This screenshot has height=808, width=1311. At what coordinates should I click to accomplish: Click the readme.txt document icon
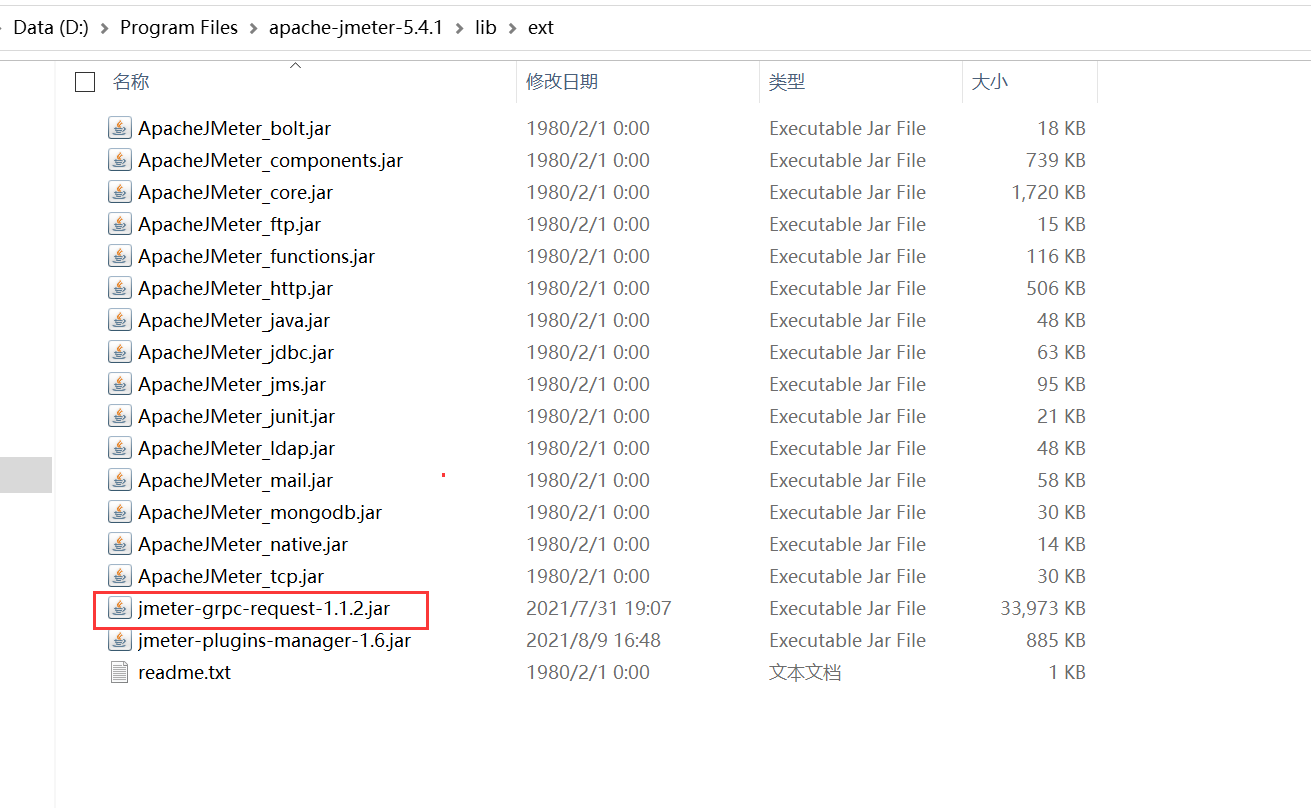click(x=120, y=672)
